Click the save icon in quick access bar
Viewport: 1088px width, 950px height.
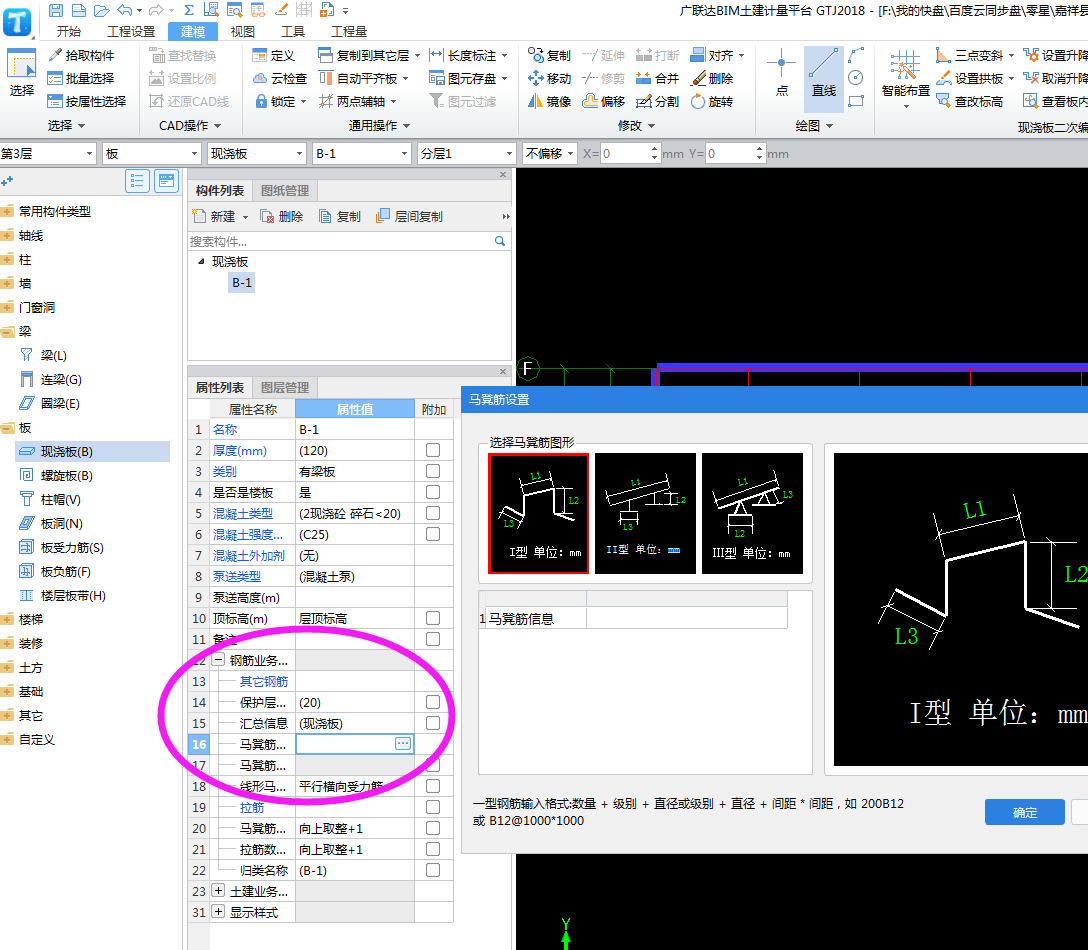tap(56, 10)
